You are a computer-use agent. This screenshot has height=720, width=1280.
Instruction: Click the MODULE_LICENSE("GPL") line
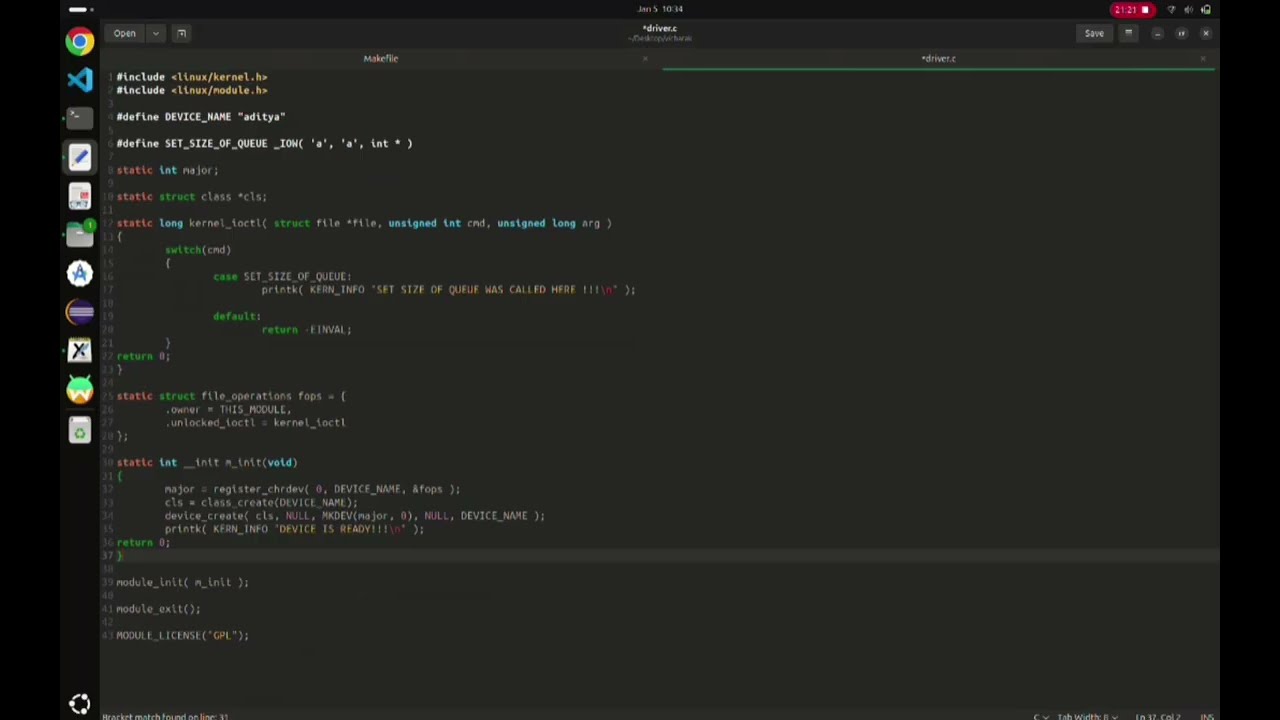coord(182,635)
